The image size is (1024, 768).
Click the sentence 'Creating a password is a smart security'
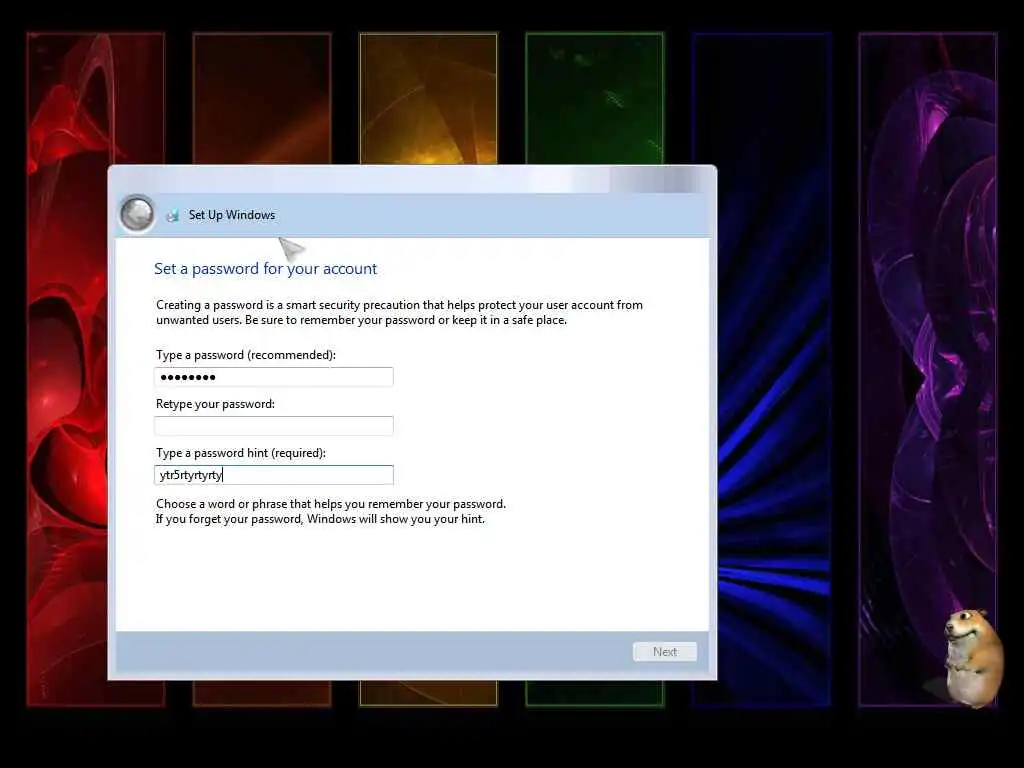[x=258, y=304]
